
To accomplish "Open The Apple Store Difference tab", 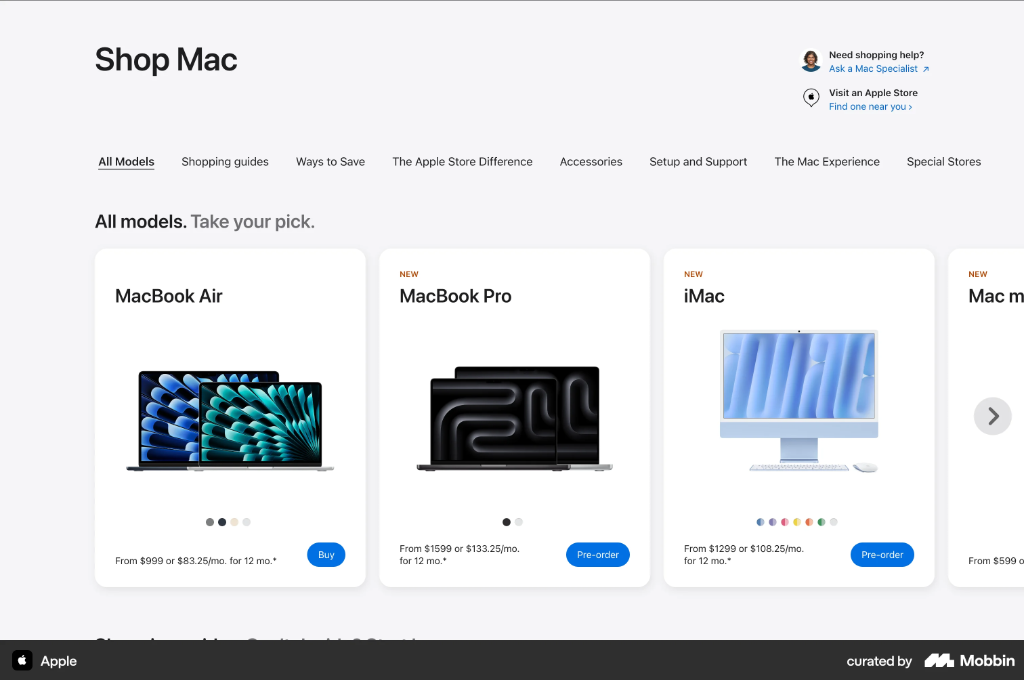I will tap(462, 161).
